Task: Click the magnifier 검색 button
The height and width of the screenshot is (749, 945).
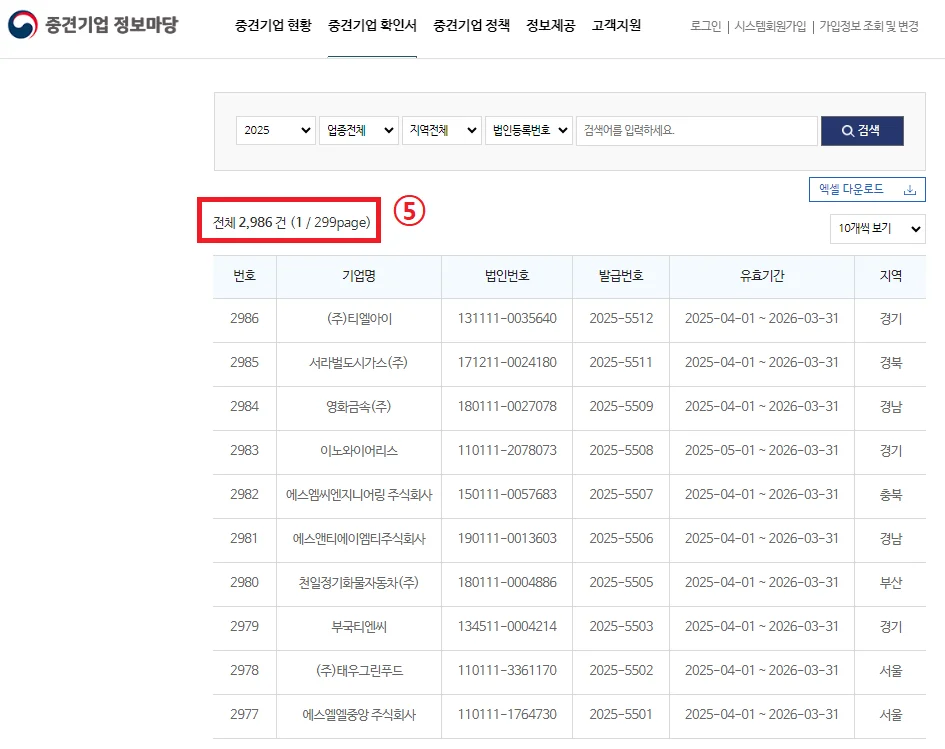Action: click(x=862, y=131)
